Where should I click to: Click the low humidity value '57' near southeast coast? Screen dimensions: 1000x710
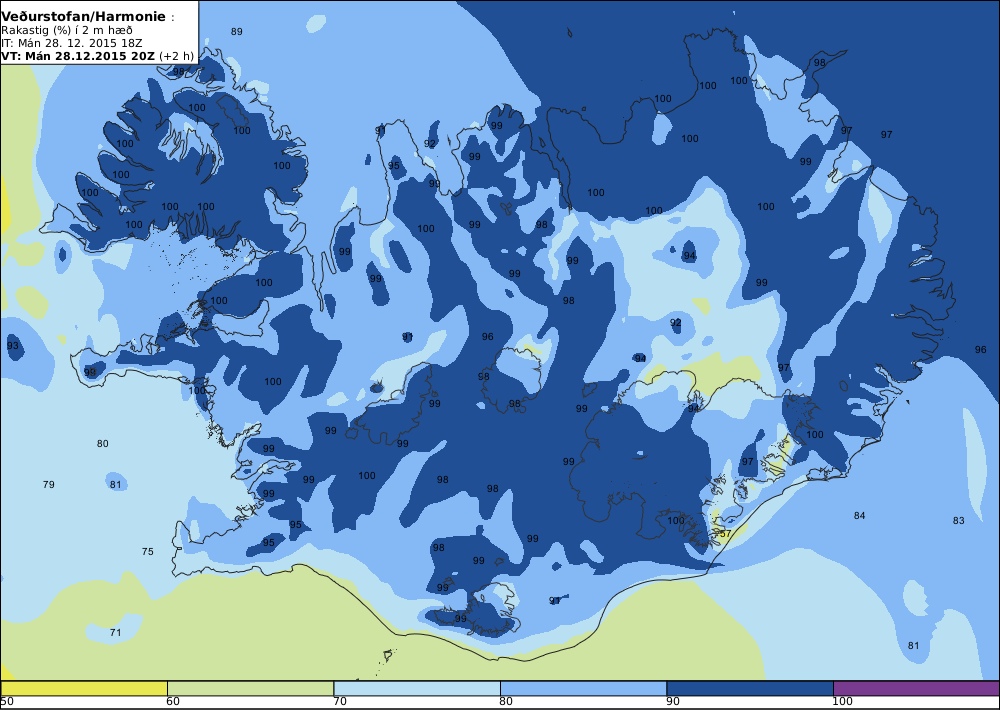(x=725, y=533)
